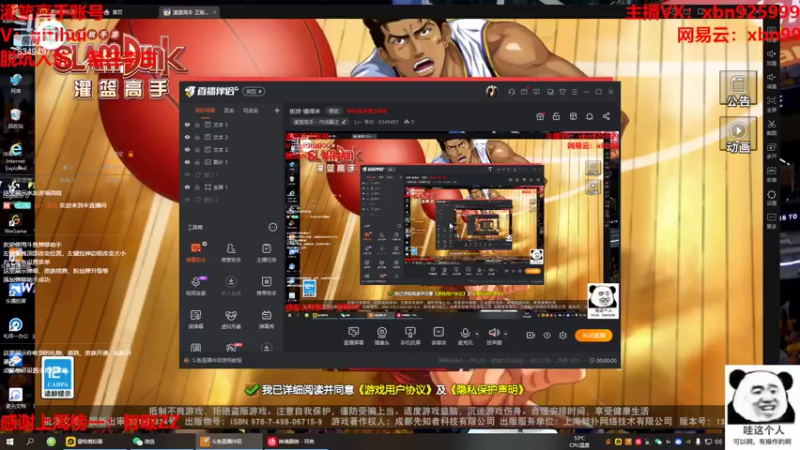Add a 摄像头 camera source
800x450 pixels.
pos(382,336)
